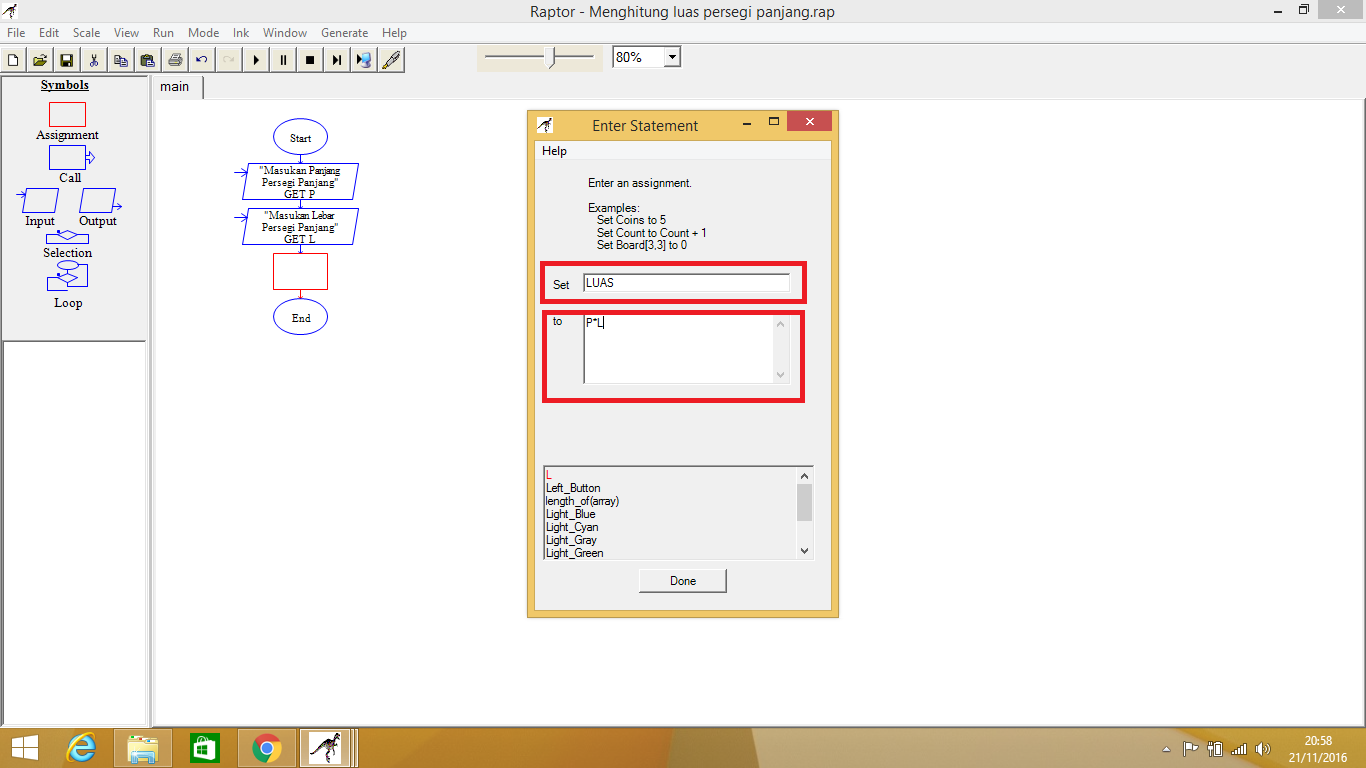The width and height of the screenshot is (1366, 768).
Task: Run the flowchart with the Play icon
Action: pos(256,59)
